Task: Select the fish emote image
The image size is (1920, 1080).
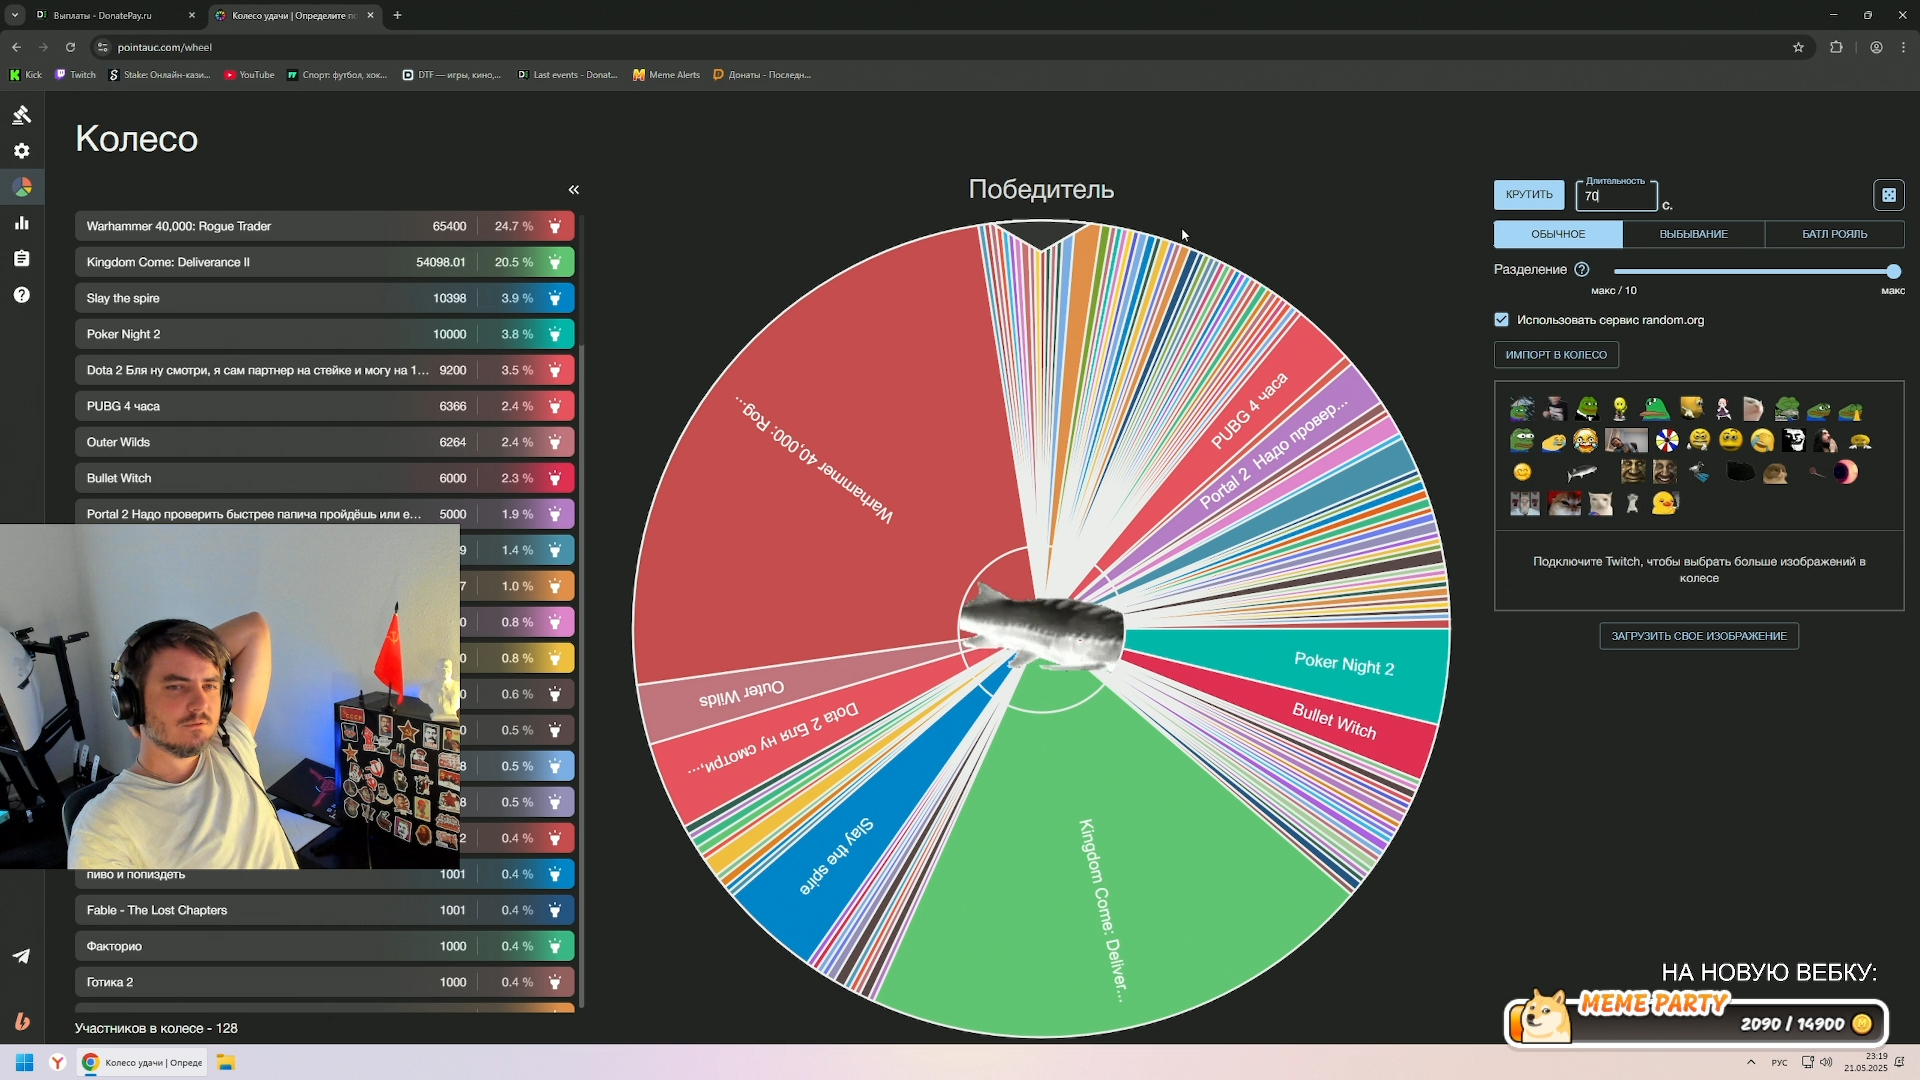Action: (1582, 472)
